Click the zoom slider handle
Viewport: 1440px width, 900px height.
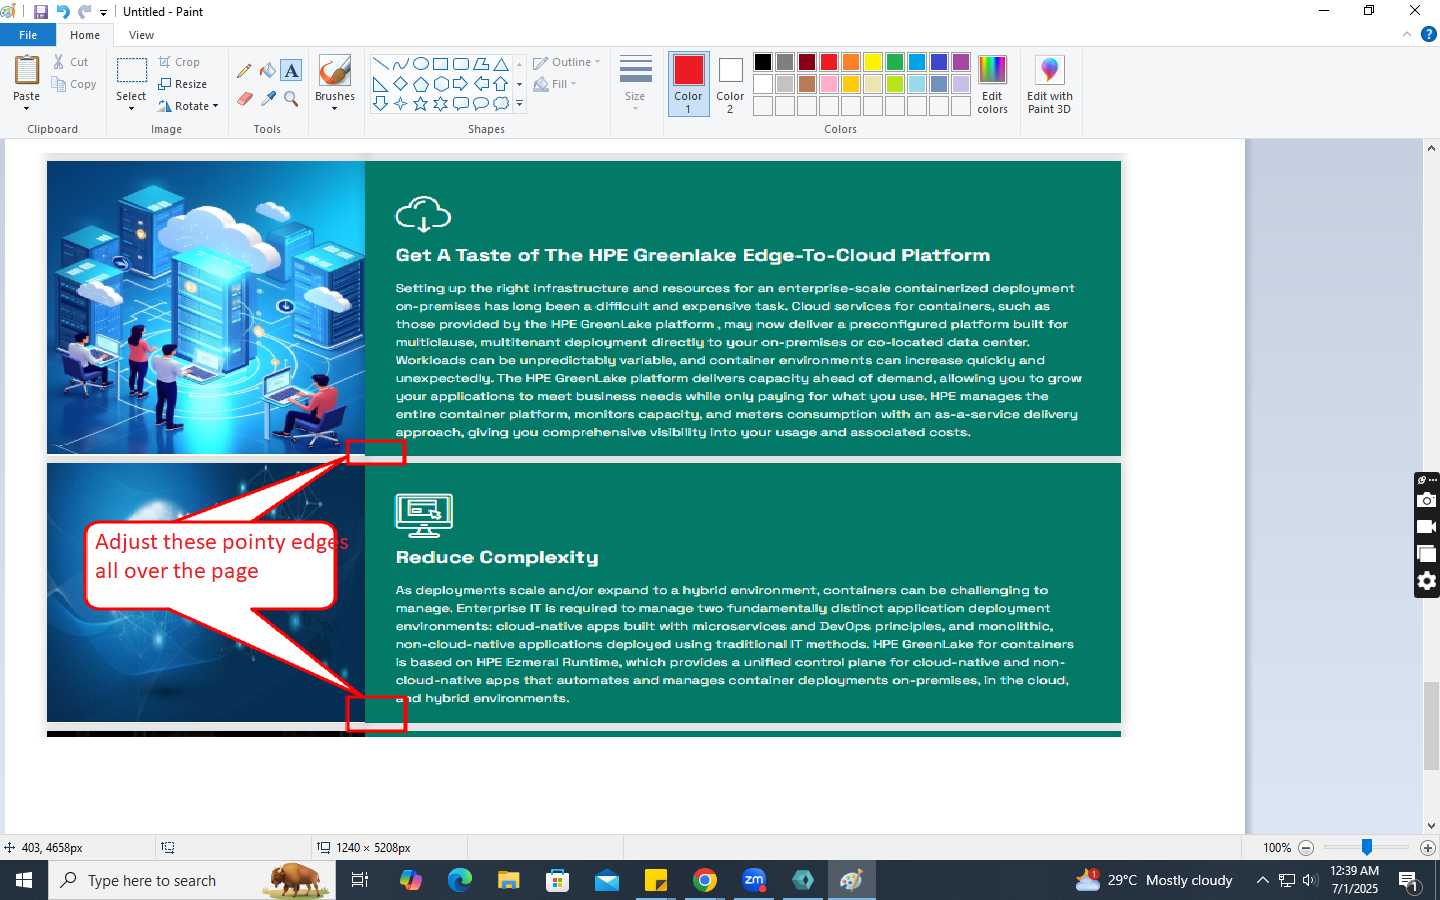[1366, 847]
